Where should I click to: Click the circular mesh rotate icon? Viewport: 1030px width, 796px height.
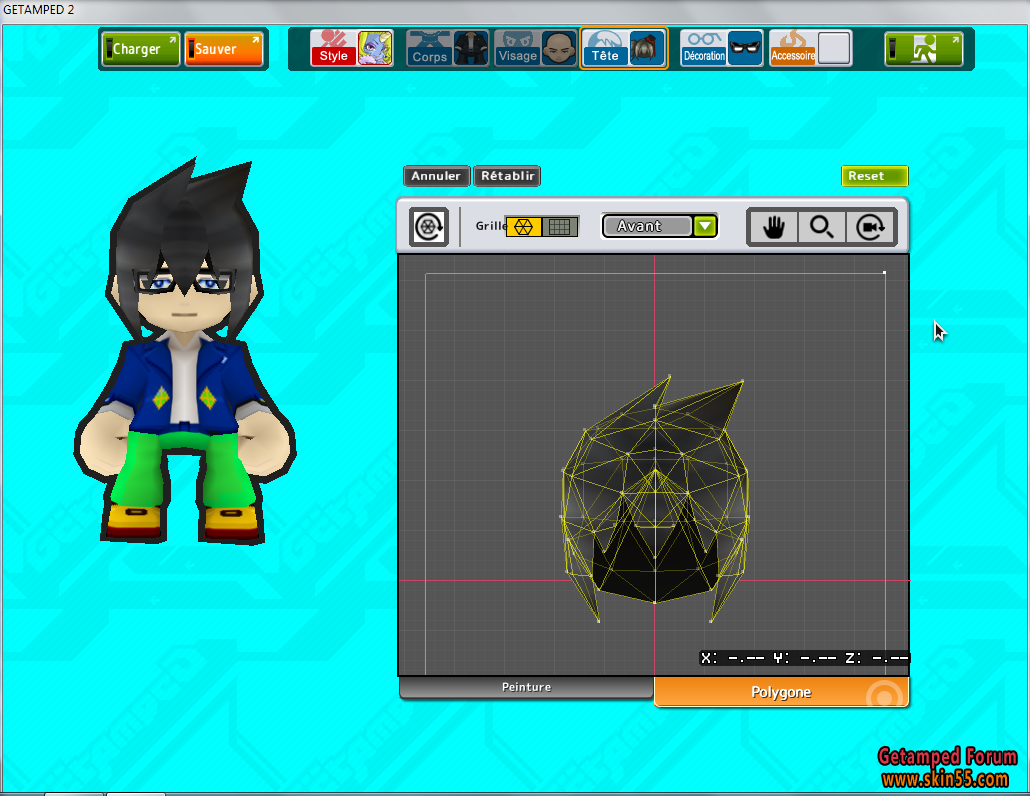tap(429, 227)
